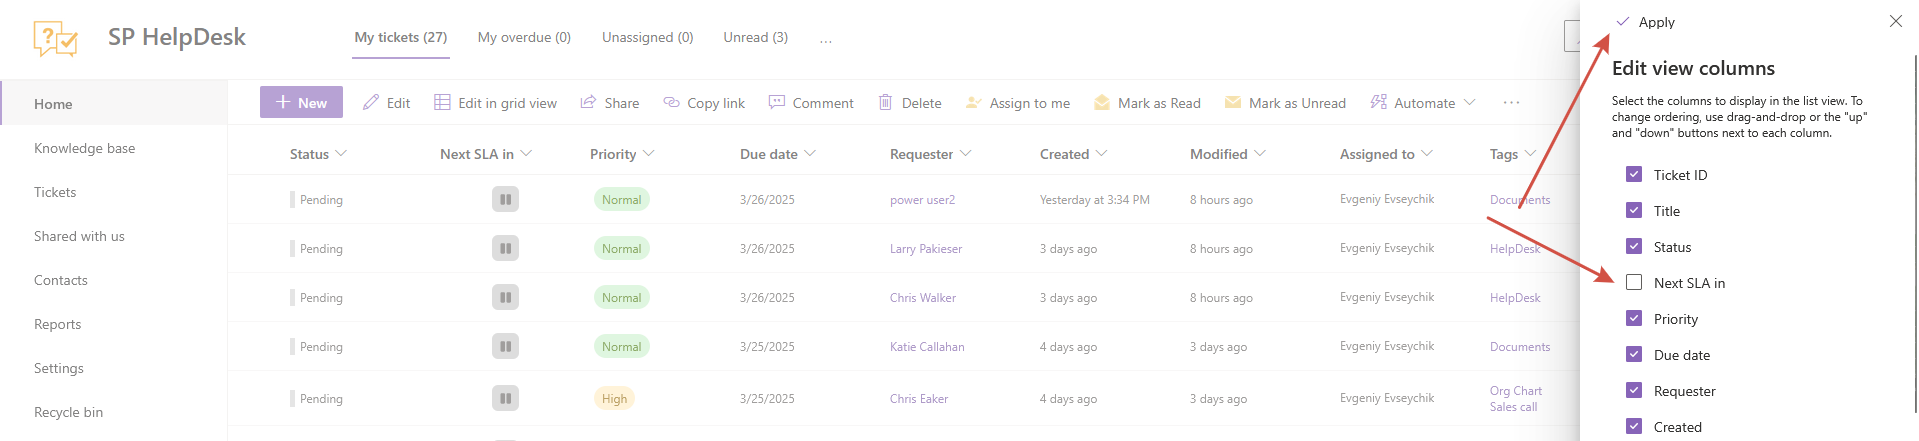Open the Larry Pakieser requester link

click(x=925, y=249)
